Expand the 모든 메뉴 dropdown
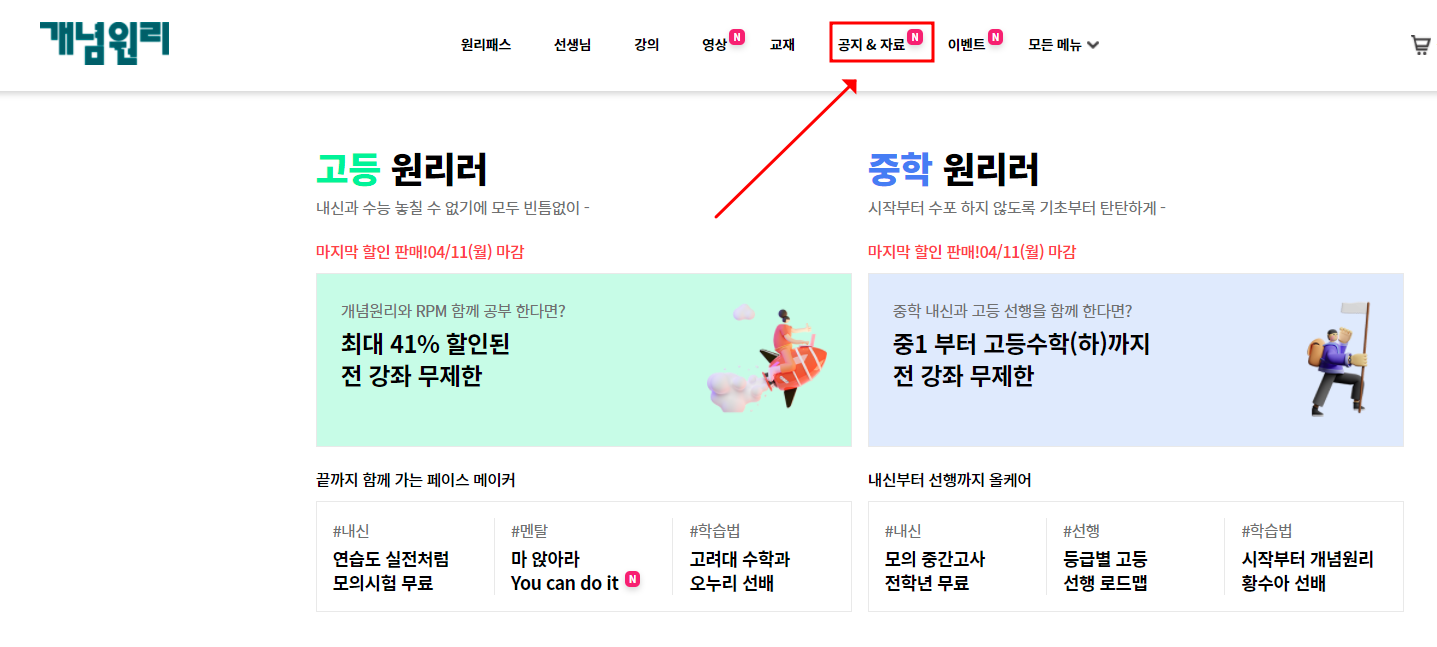The height and width of the screenshot is (647, 1437). click(1063, 45)
